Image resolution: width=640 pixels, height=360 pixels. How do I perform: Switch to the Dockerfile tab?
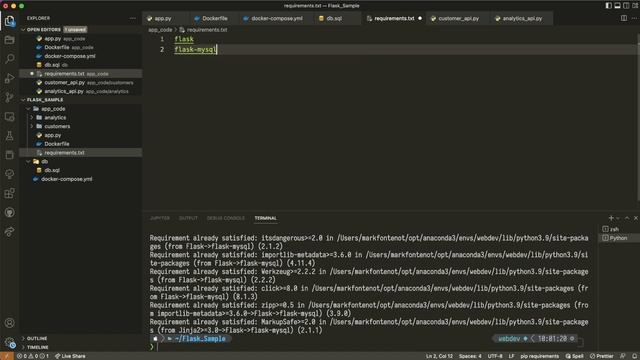coord(215,18)
